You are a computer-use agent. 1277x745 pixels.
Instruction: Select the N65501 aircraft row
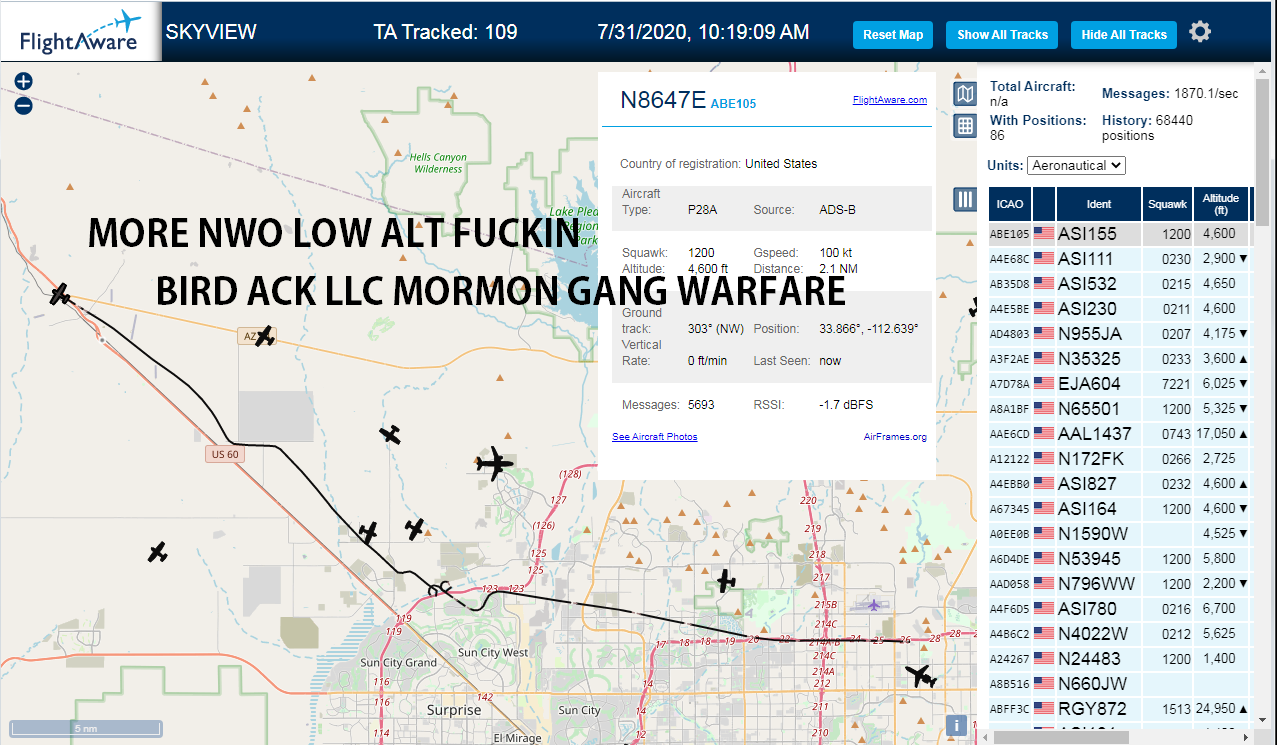1119,409
